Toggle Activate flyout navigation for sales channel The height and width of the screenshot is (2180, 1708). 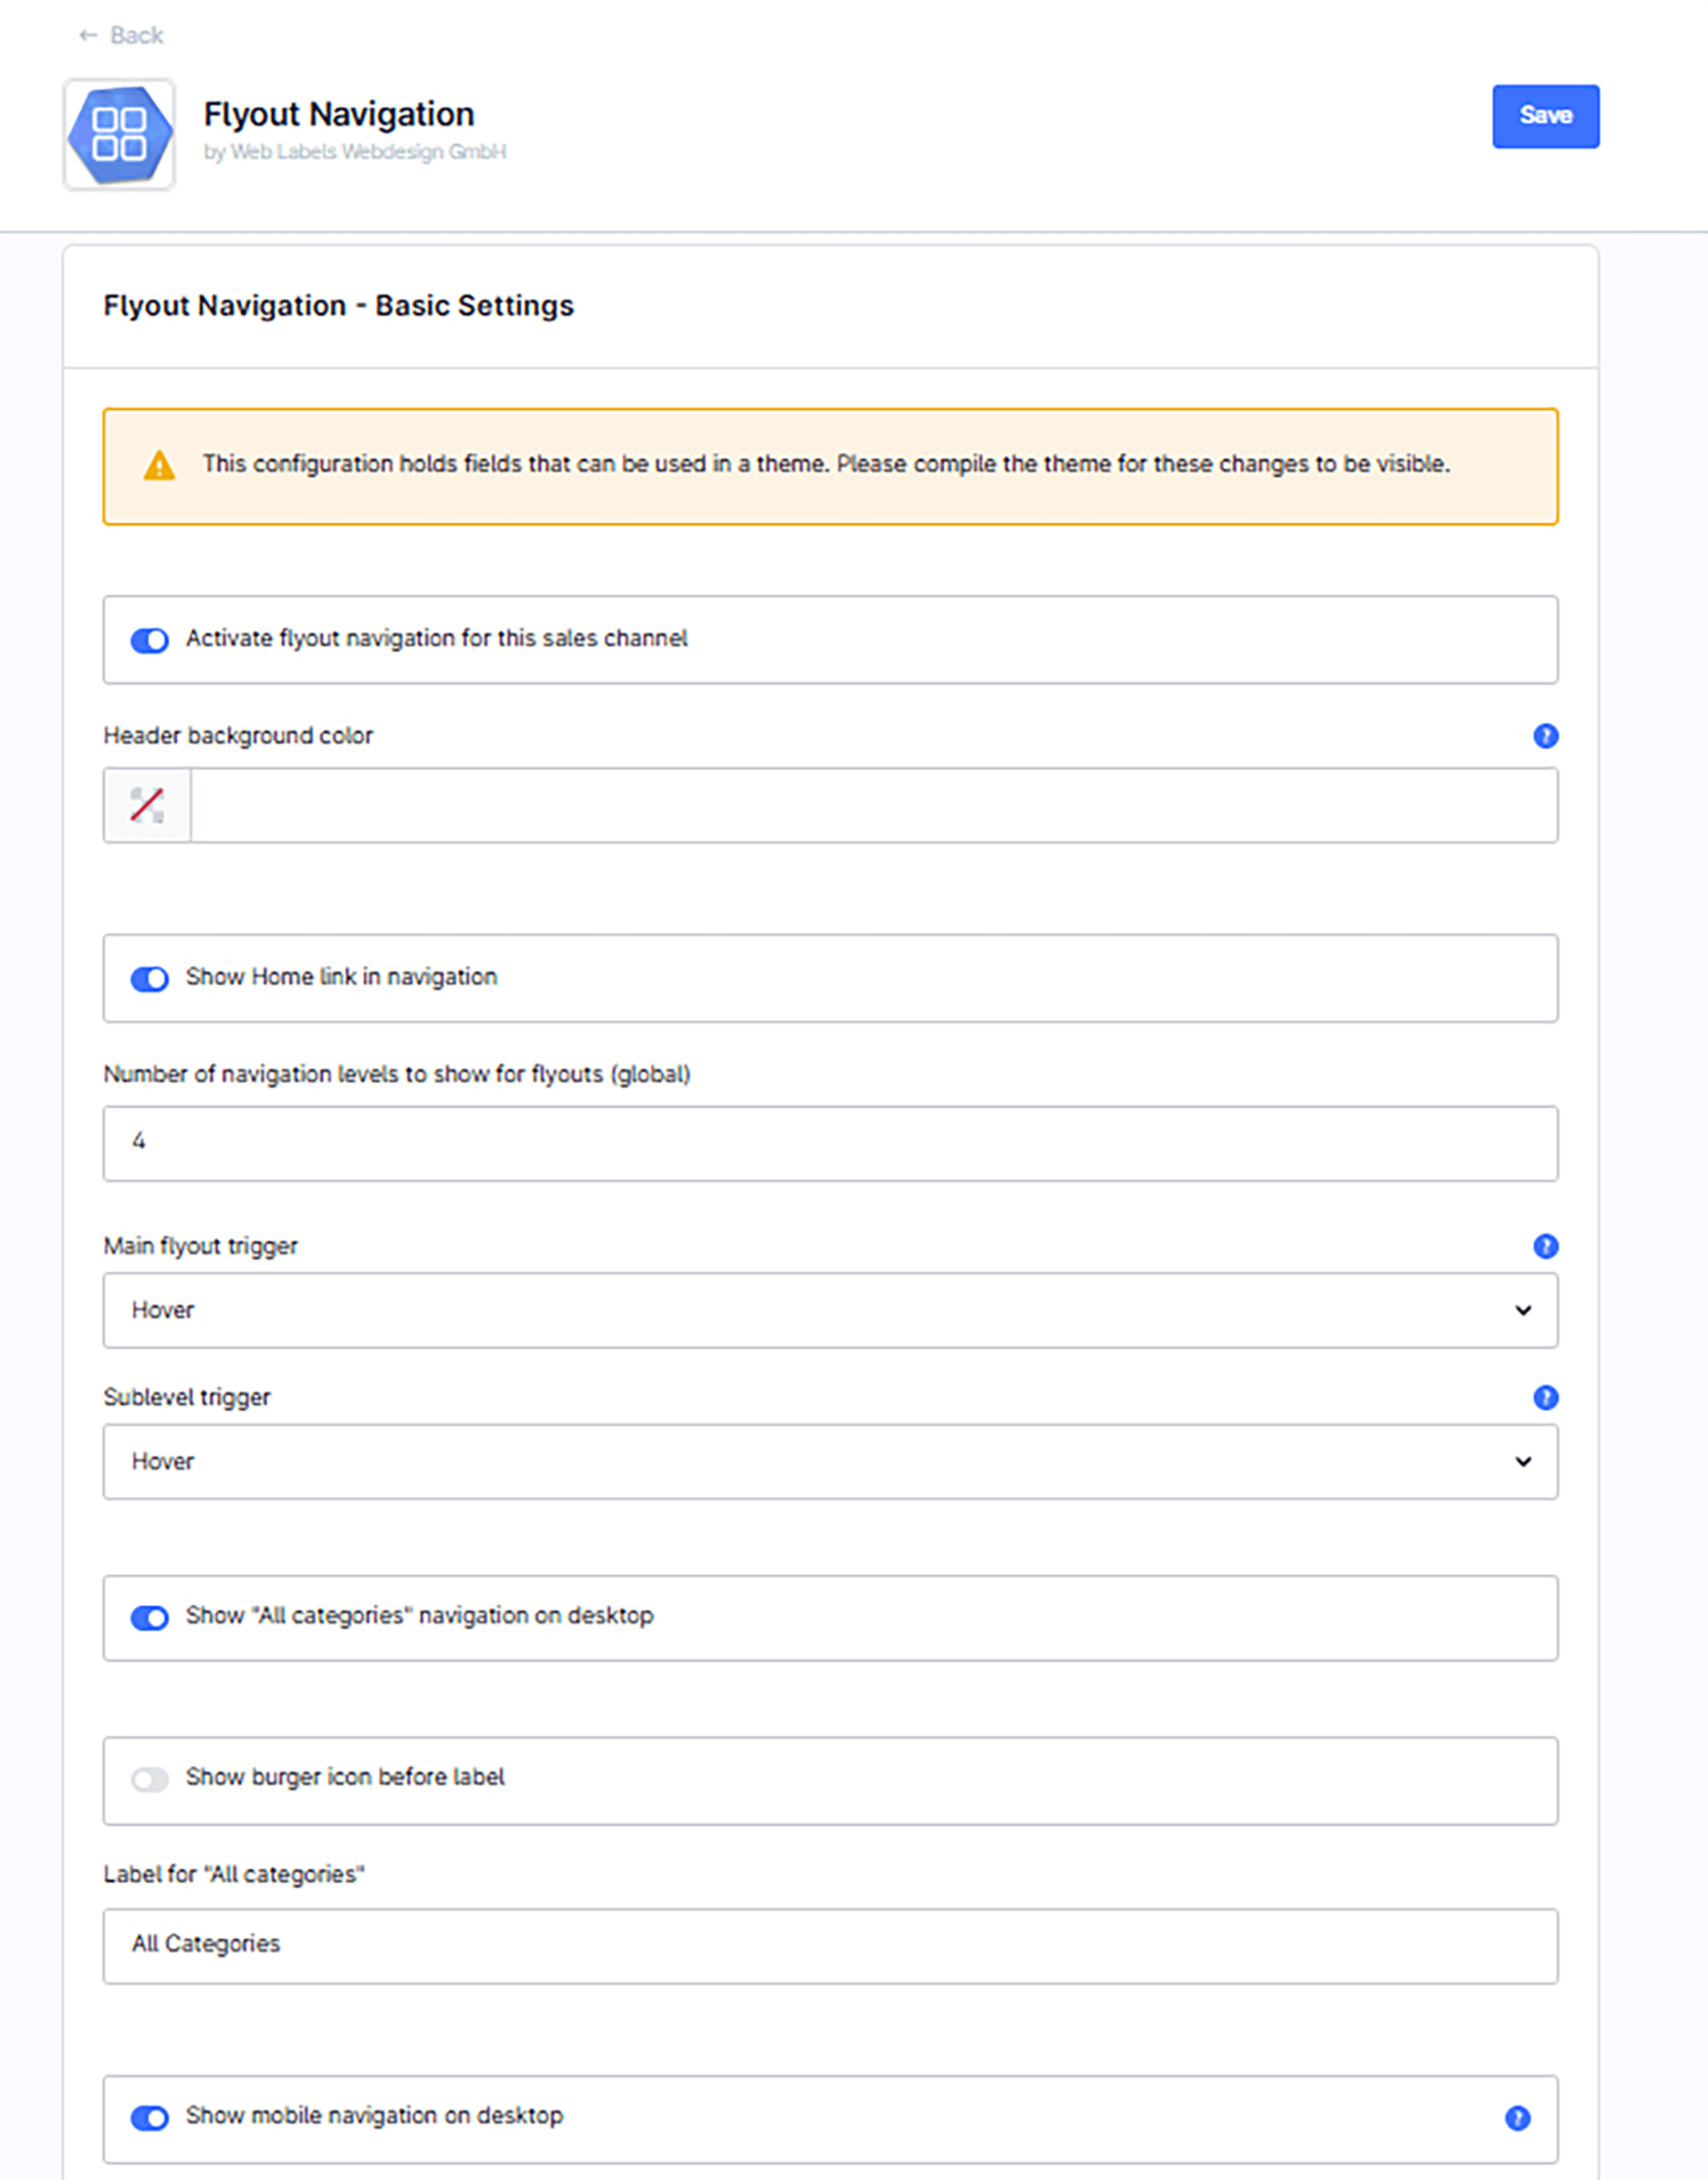click(x=150, y=640)
